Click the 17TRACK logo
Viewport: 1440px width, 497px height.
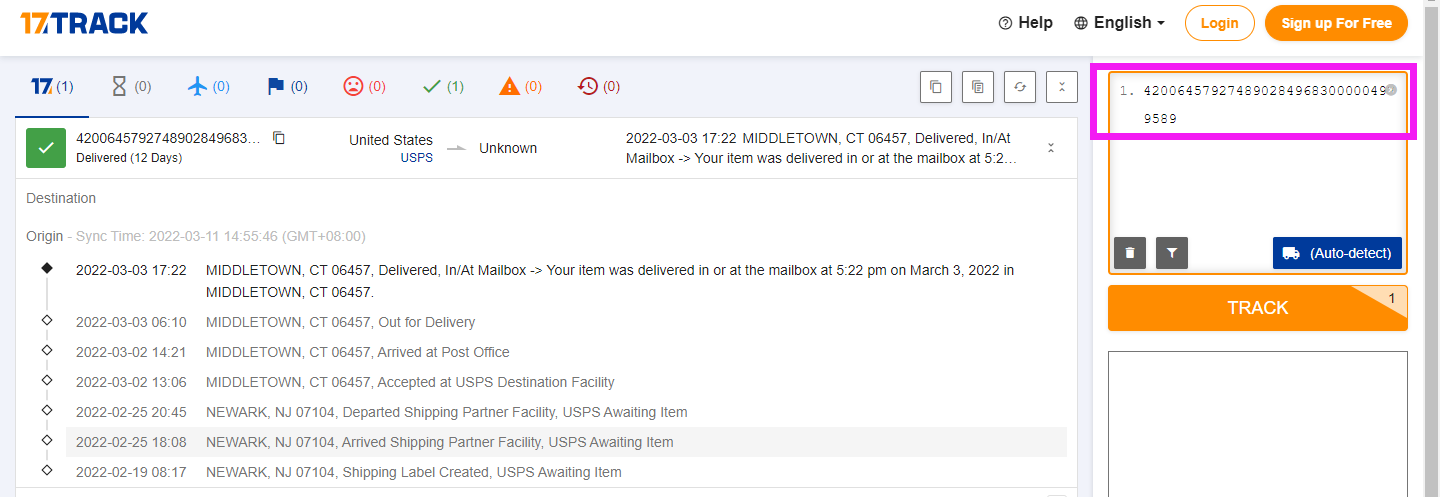click(x=84, y=22)
